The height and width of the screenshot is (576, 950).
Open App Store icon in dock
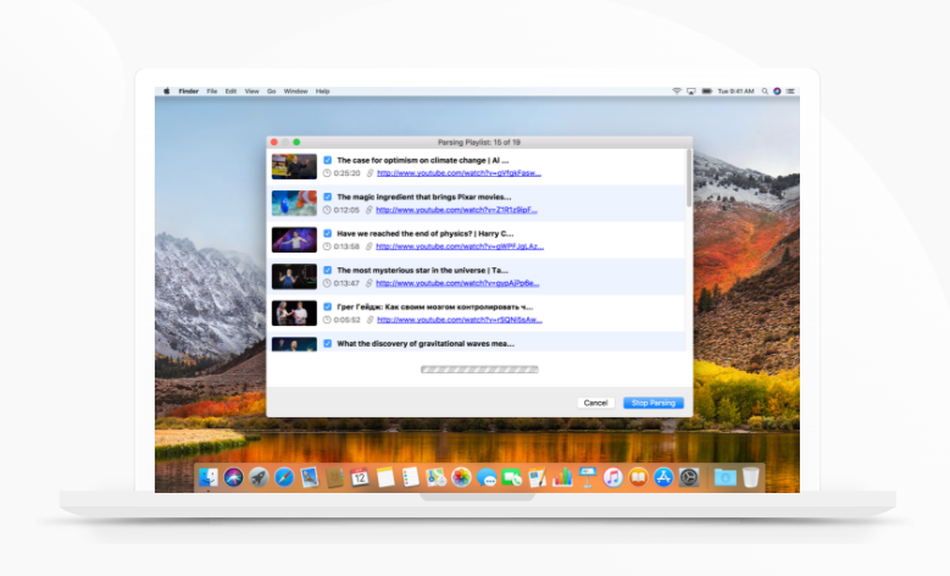click(x=663, y=478)
